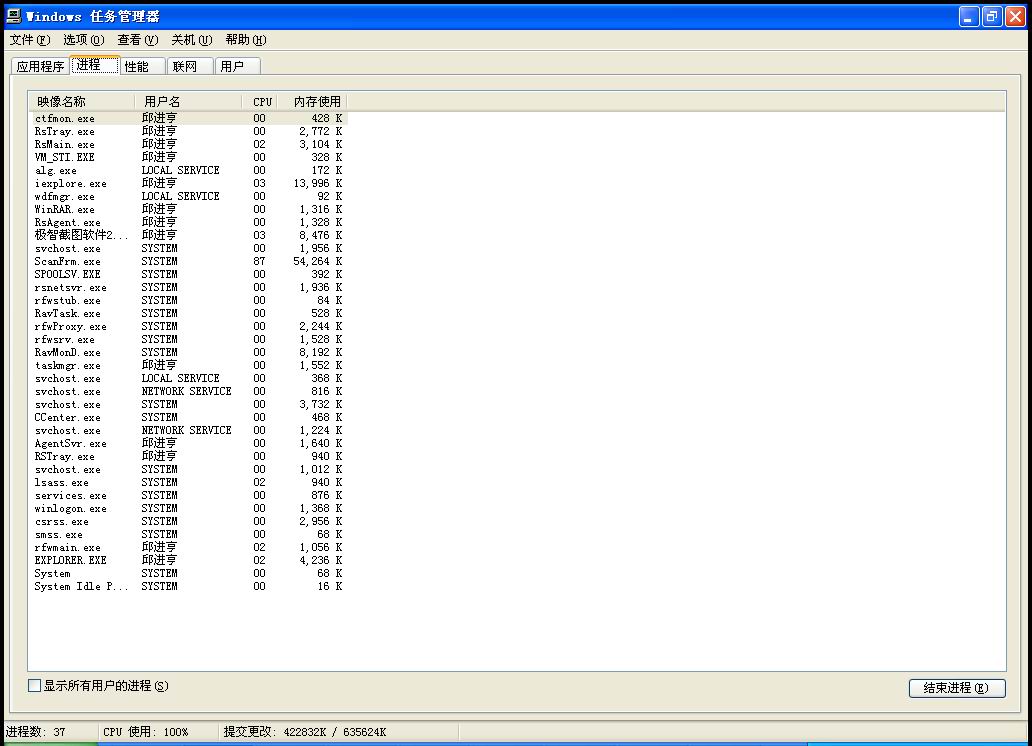Select the iexplore.exe process row
This screenshot has height=746, width=1032.
tap(70, 184)
